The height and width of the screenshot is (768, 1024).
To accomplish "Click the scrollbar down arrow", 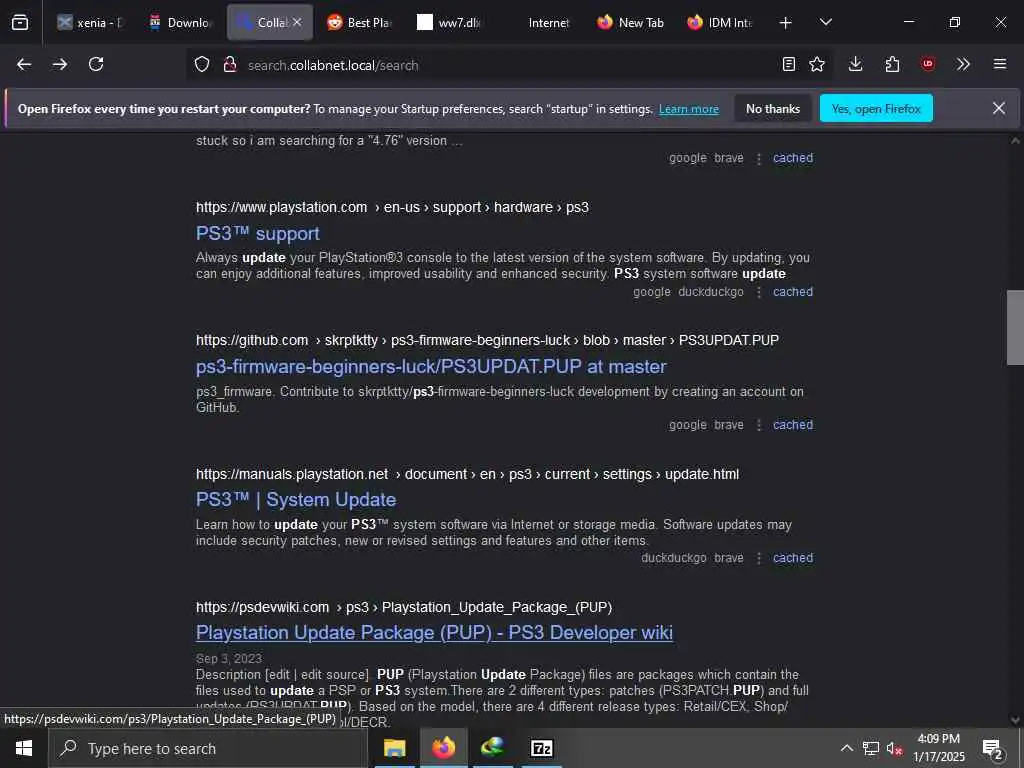I will (x=1015, y=720).
